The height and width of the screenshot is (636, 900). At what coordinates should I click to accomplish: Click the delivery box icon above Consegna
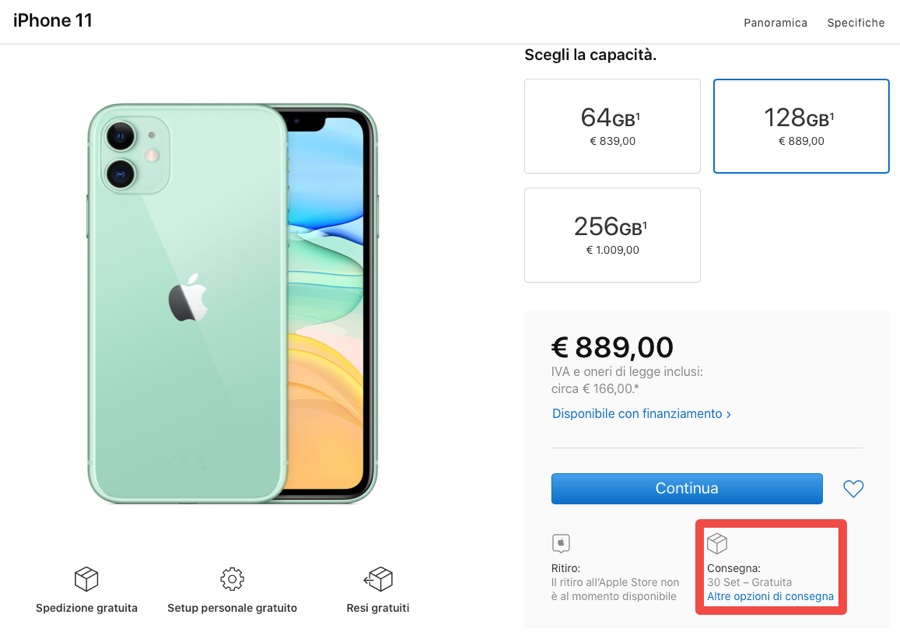[x=717, y=544]
